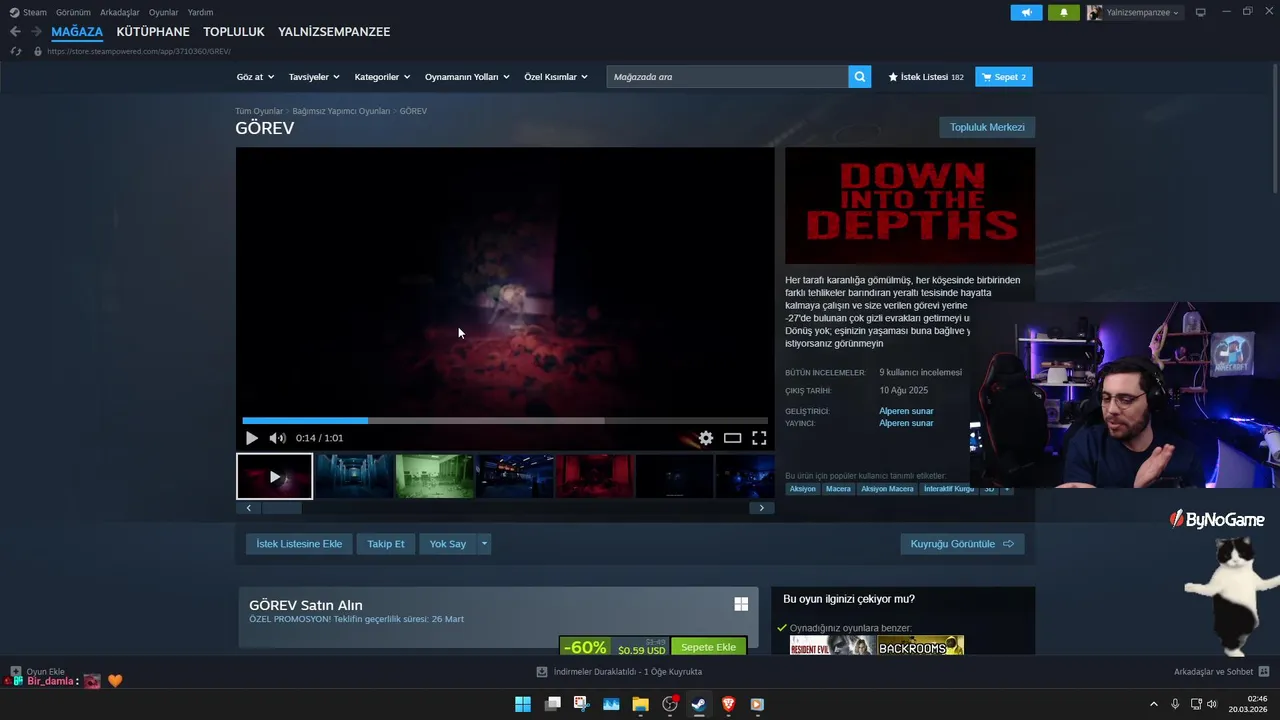Open the green notifications bell
1280x720 pixels.
click(x=1063, y=12)
